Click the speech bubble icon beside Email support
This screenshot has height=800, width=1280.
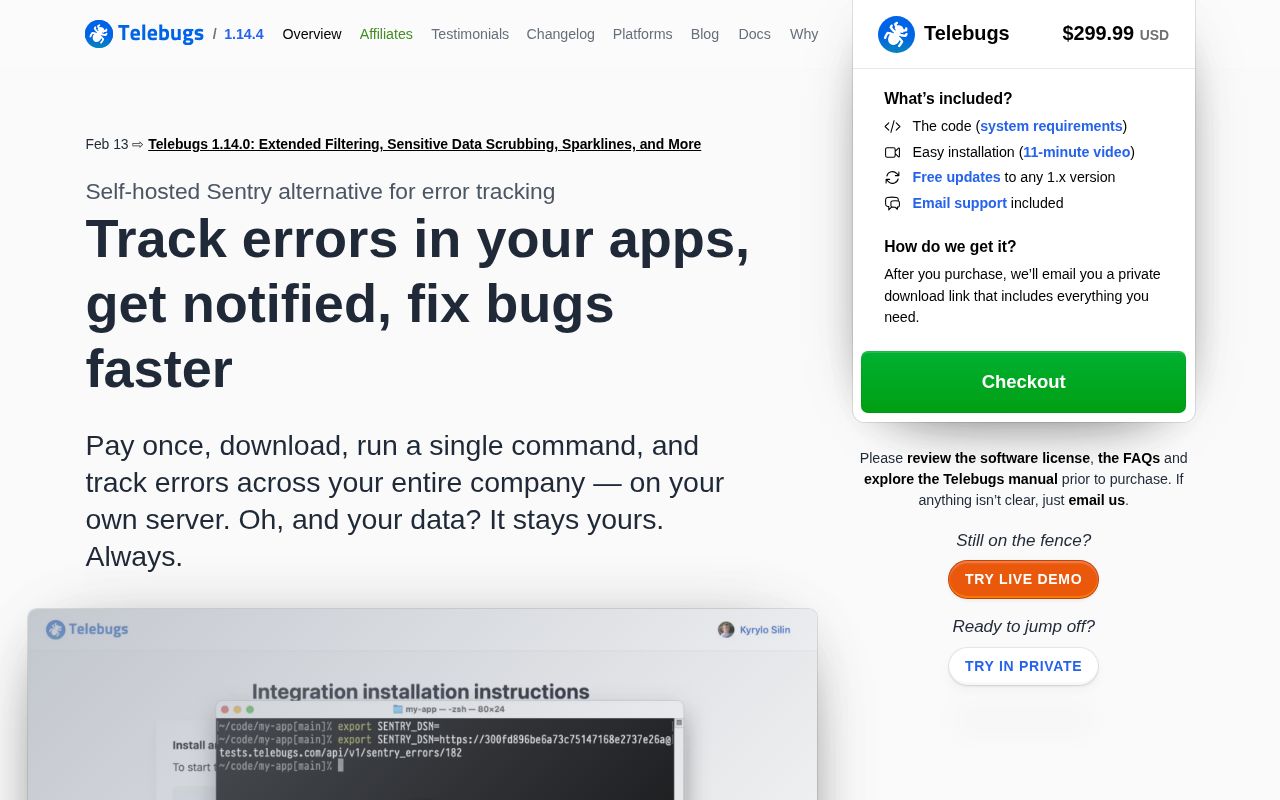tap(892, 203)
